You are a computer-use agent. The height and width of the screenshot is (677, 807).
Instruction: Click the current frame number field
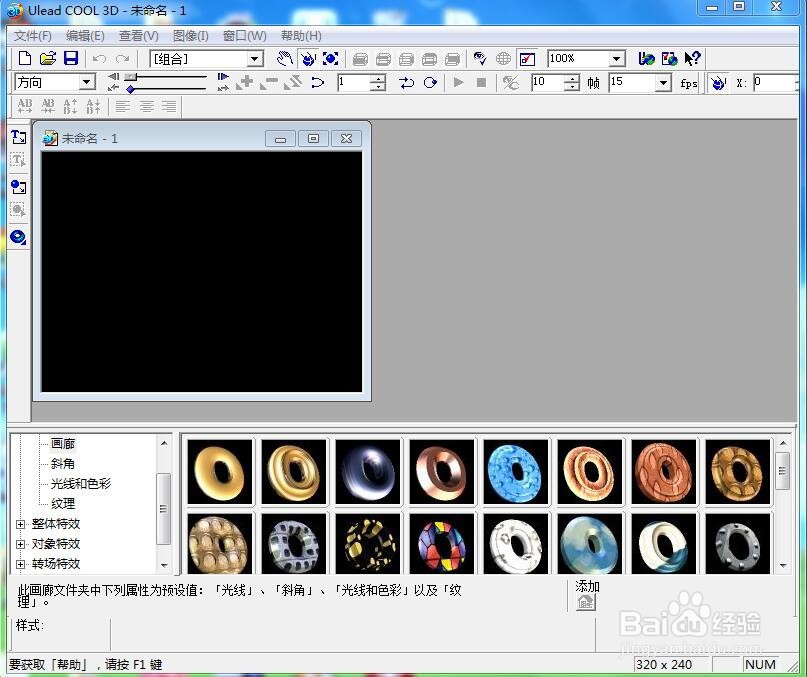click(355, 82)
